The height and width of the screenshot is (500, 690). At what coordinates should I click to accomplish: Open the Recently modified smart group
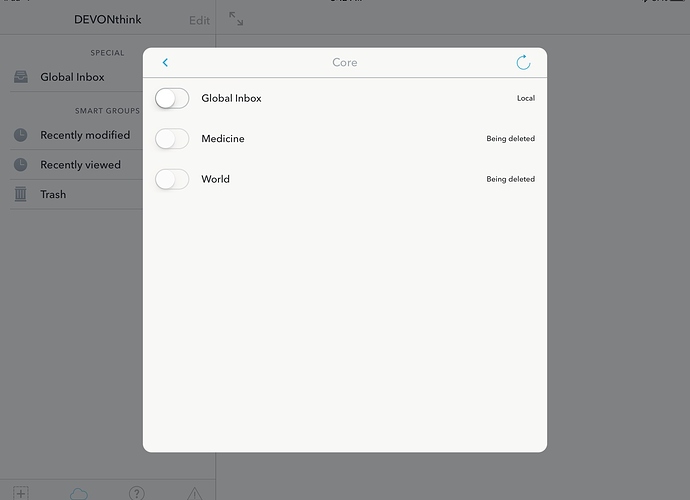85,135
